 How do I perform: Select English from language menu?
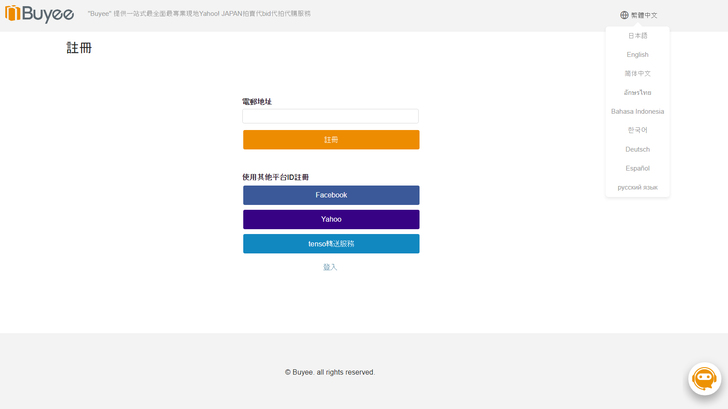pos(637,55)
